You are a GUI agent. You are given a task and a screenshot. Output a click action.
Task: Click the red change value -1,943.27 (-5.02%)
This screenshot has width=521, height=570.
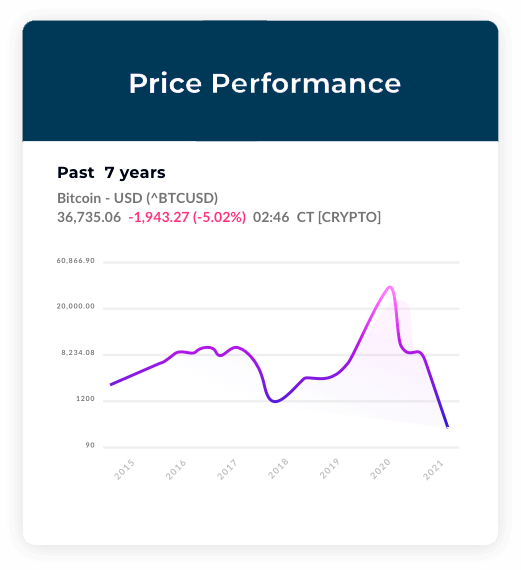187,217
